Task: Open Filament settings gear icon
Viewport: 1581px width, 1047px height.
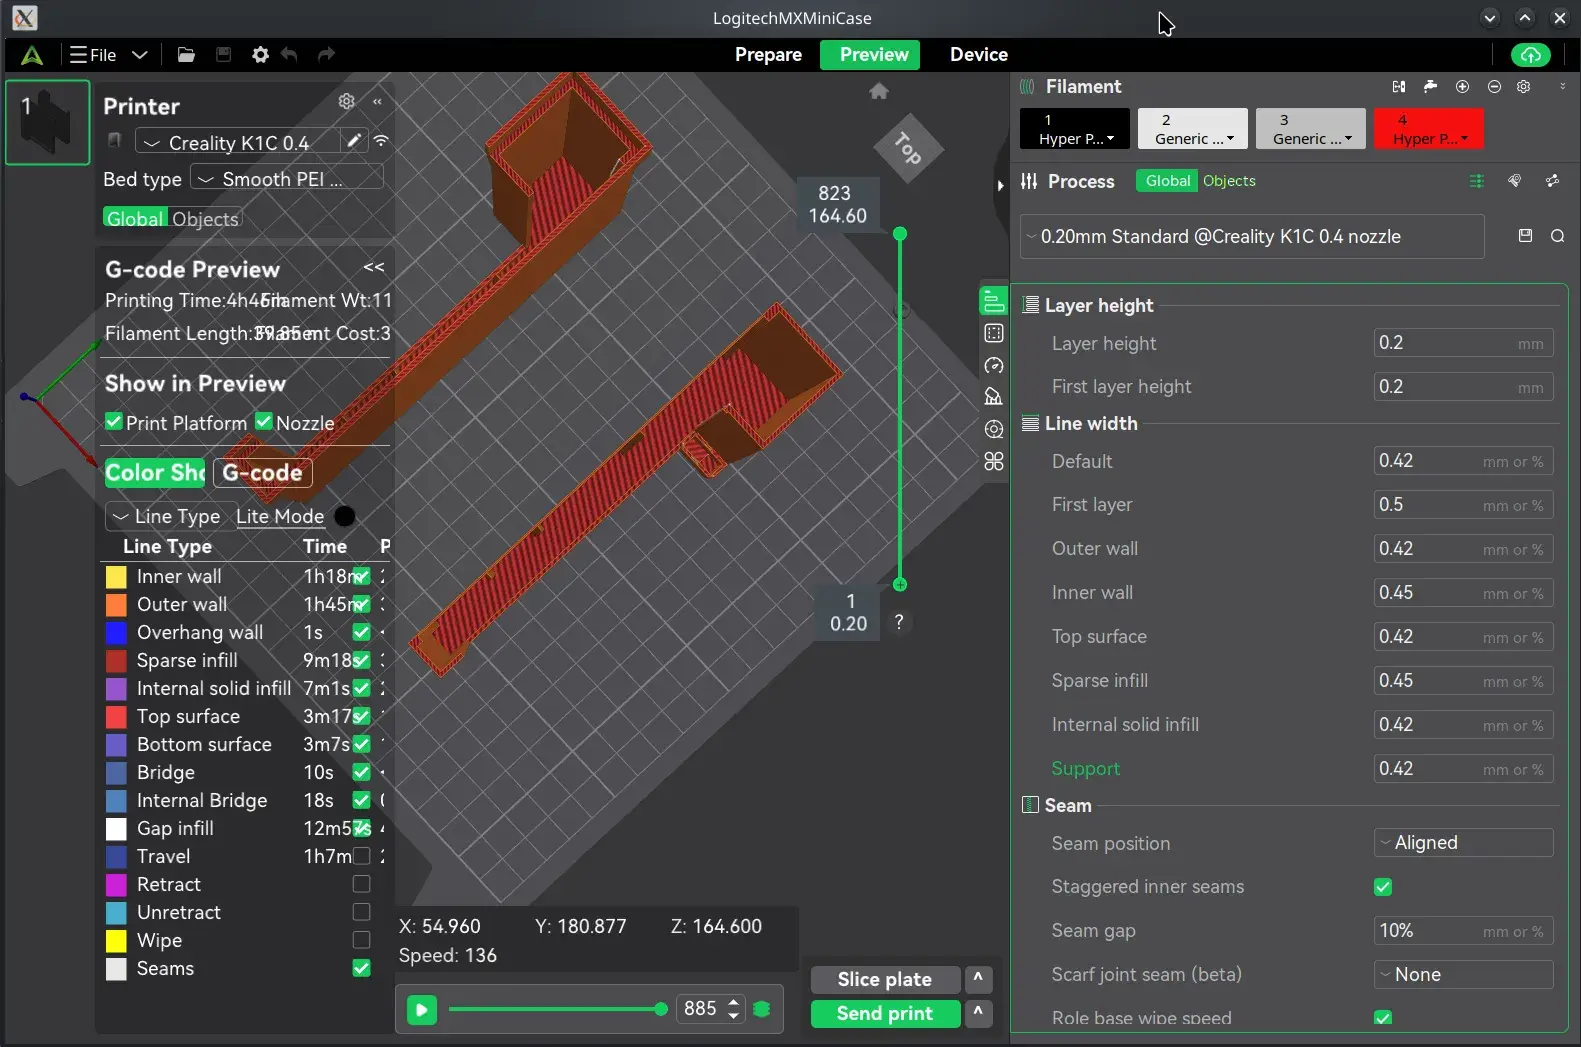Action: point(1523,87)
